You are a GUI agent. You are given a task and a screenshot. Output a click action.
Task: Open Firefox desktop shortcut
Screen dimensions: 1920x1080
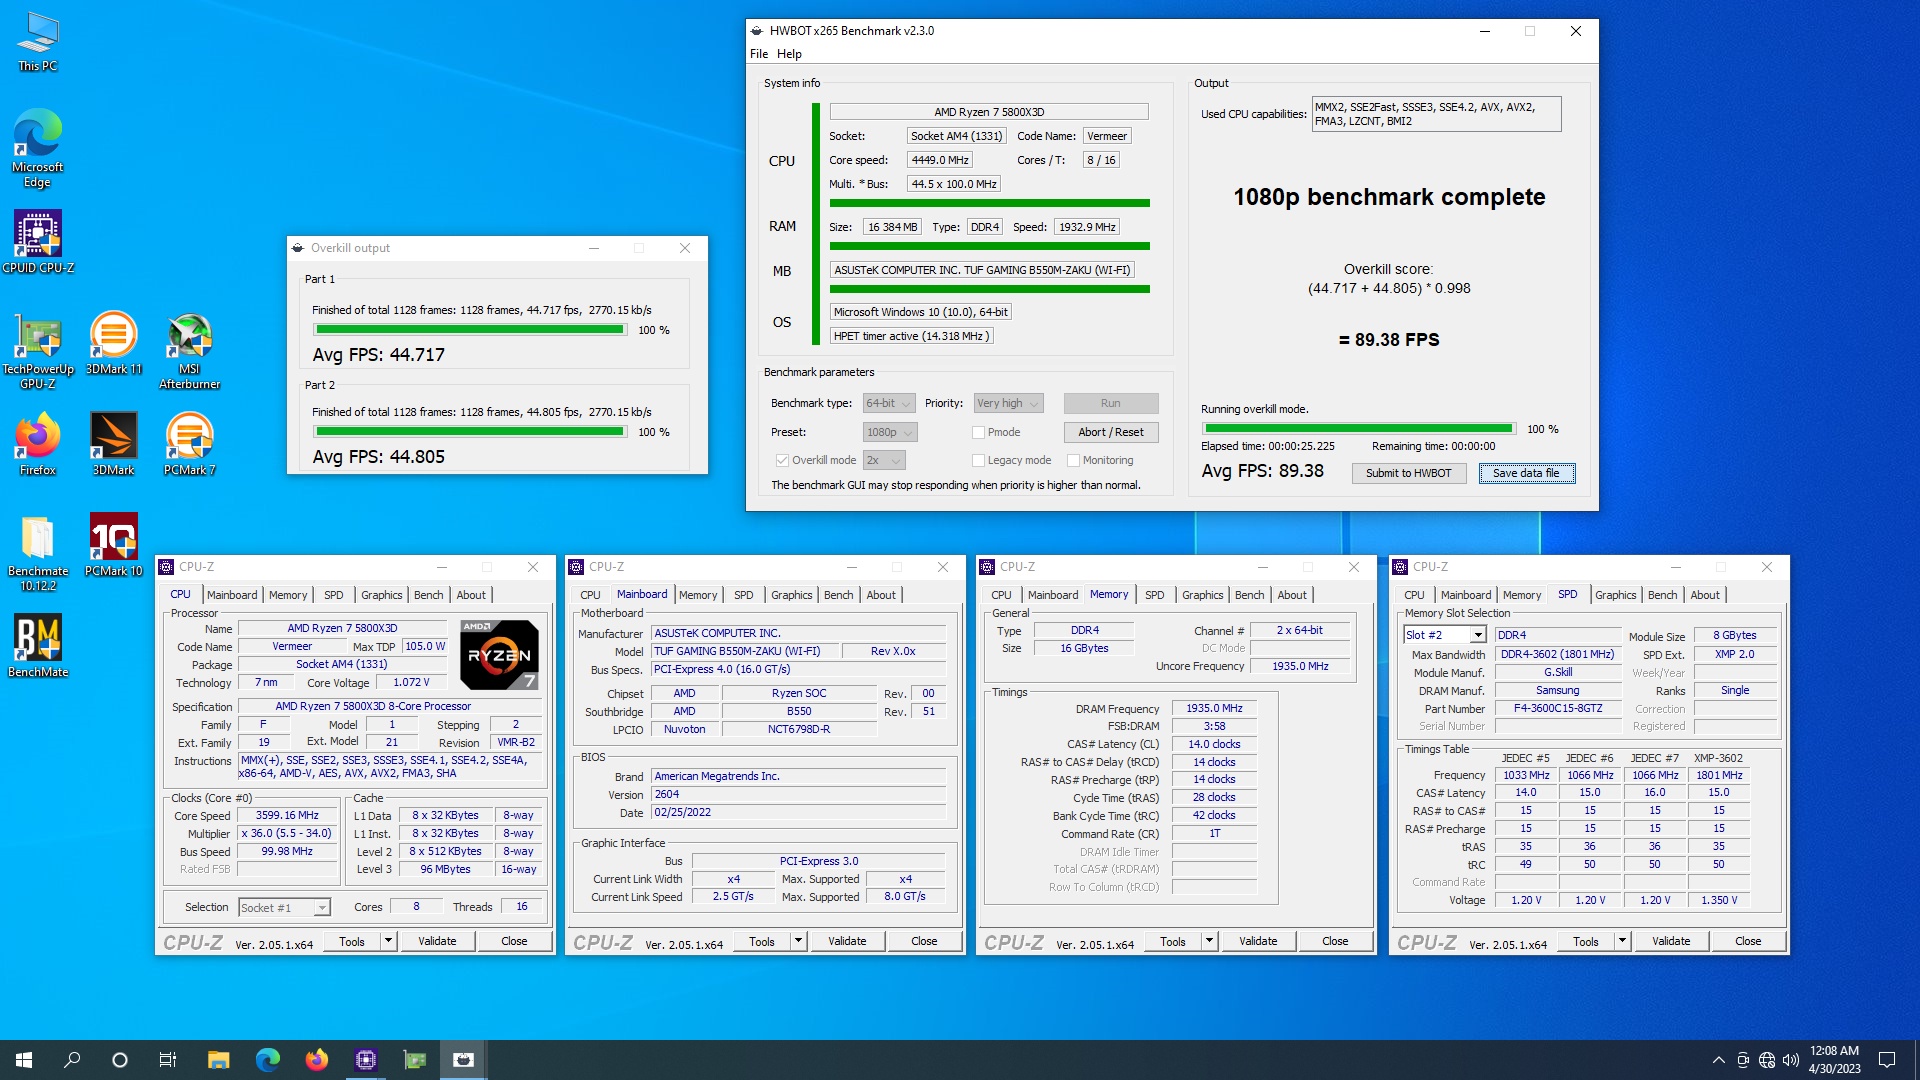(x=38, y=444)
